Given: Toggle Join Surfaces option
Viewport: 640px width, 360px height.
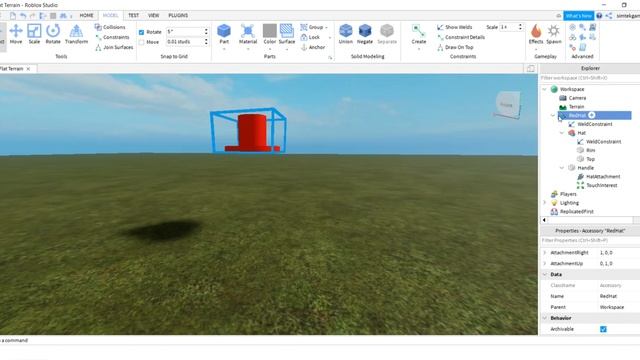Looking at the screenshot, I should [x=114, y=47].
